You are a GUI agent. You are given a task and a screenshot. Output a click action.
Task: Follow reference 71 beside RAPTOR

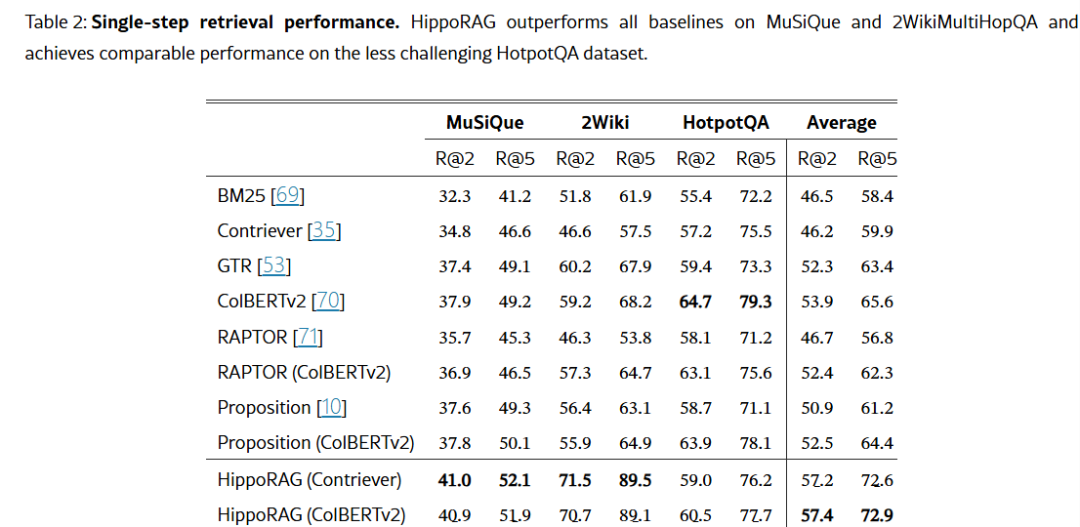pyautogui.click(x=306, y=337)
